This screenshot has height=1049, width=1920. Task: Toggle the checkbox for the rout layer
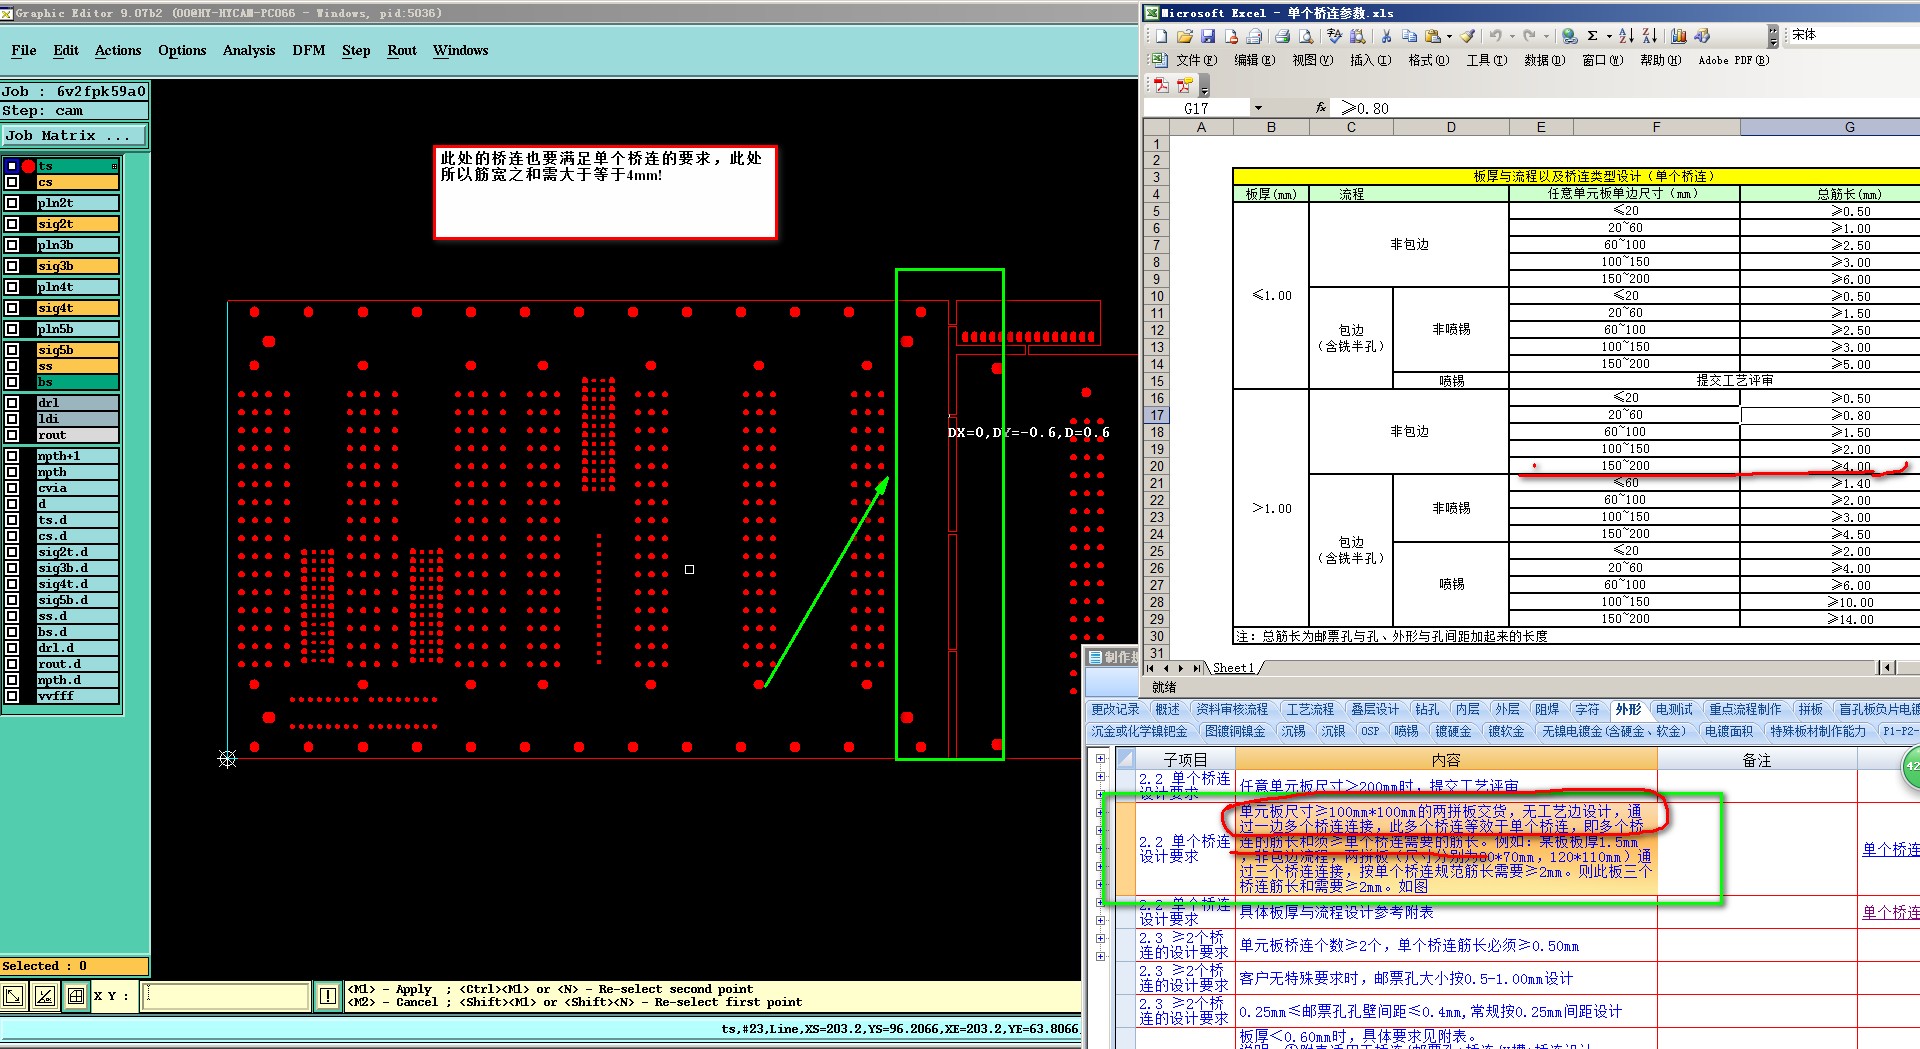(13, 435)
